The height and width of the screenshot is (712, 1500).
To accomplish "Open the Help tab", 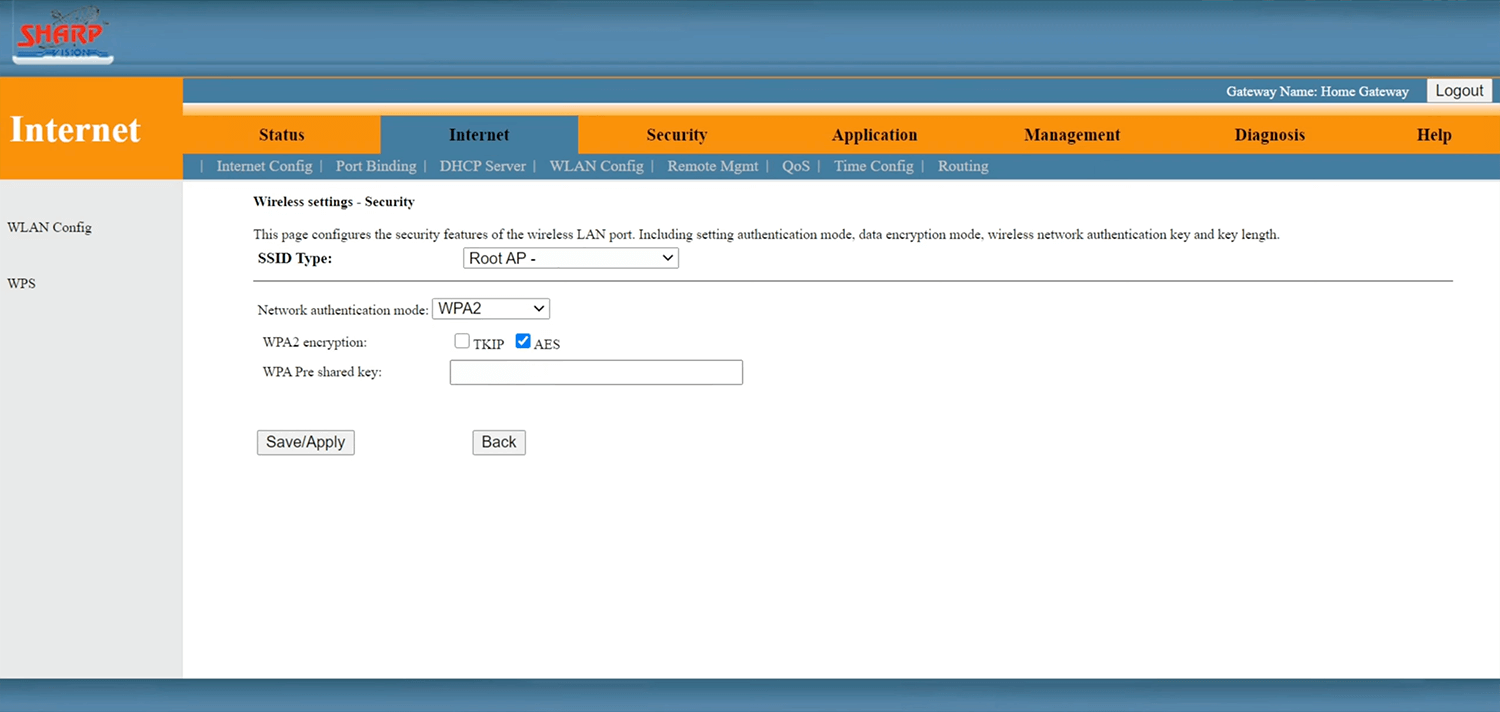I will (1433, 135).
